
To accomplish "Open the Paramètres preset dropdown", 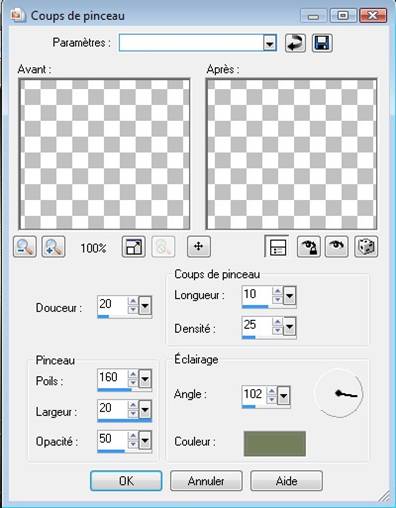I will click(270, 43).
